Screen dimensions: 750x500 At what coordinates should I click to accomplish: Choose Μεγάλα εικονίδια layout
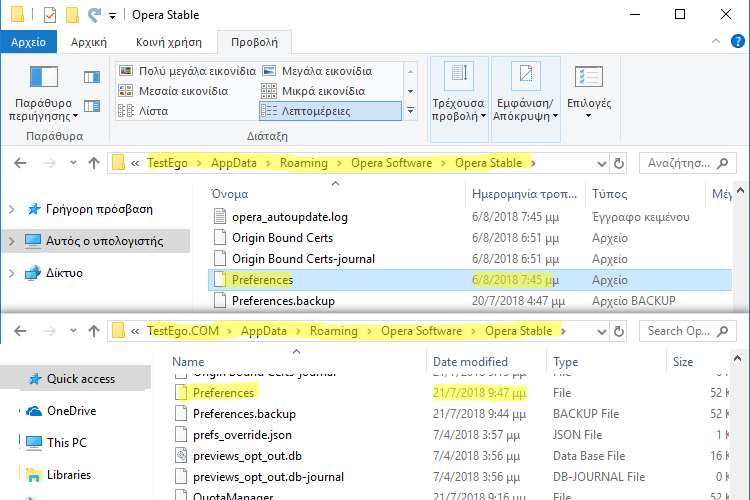tap(318, 71)
